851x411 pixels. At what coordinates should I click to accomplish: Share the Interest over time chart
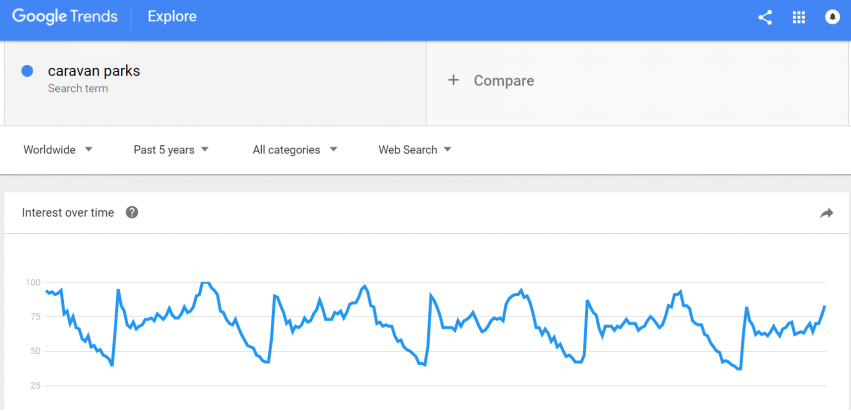click(826, 213)
